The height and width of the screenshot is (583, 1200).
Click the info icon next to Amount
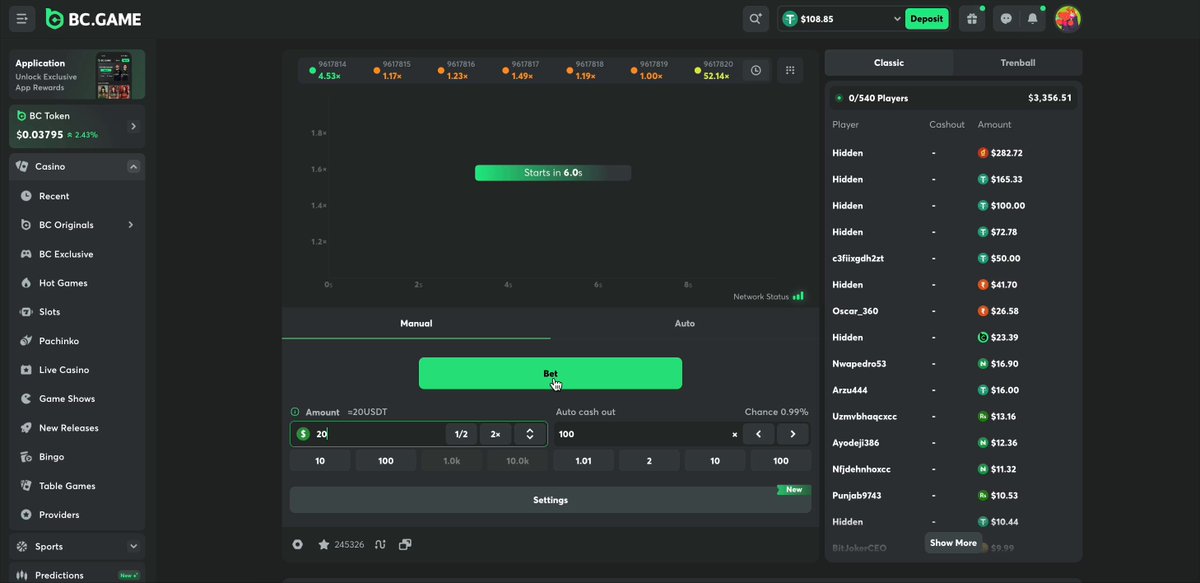point(295,412)
